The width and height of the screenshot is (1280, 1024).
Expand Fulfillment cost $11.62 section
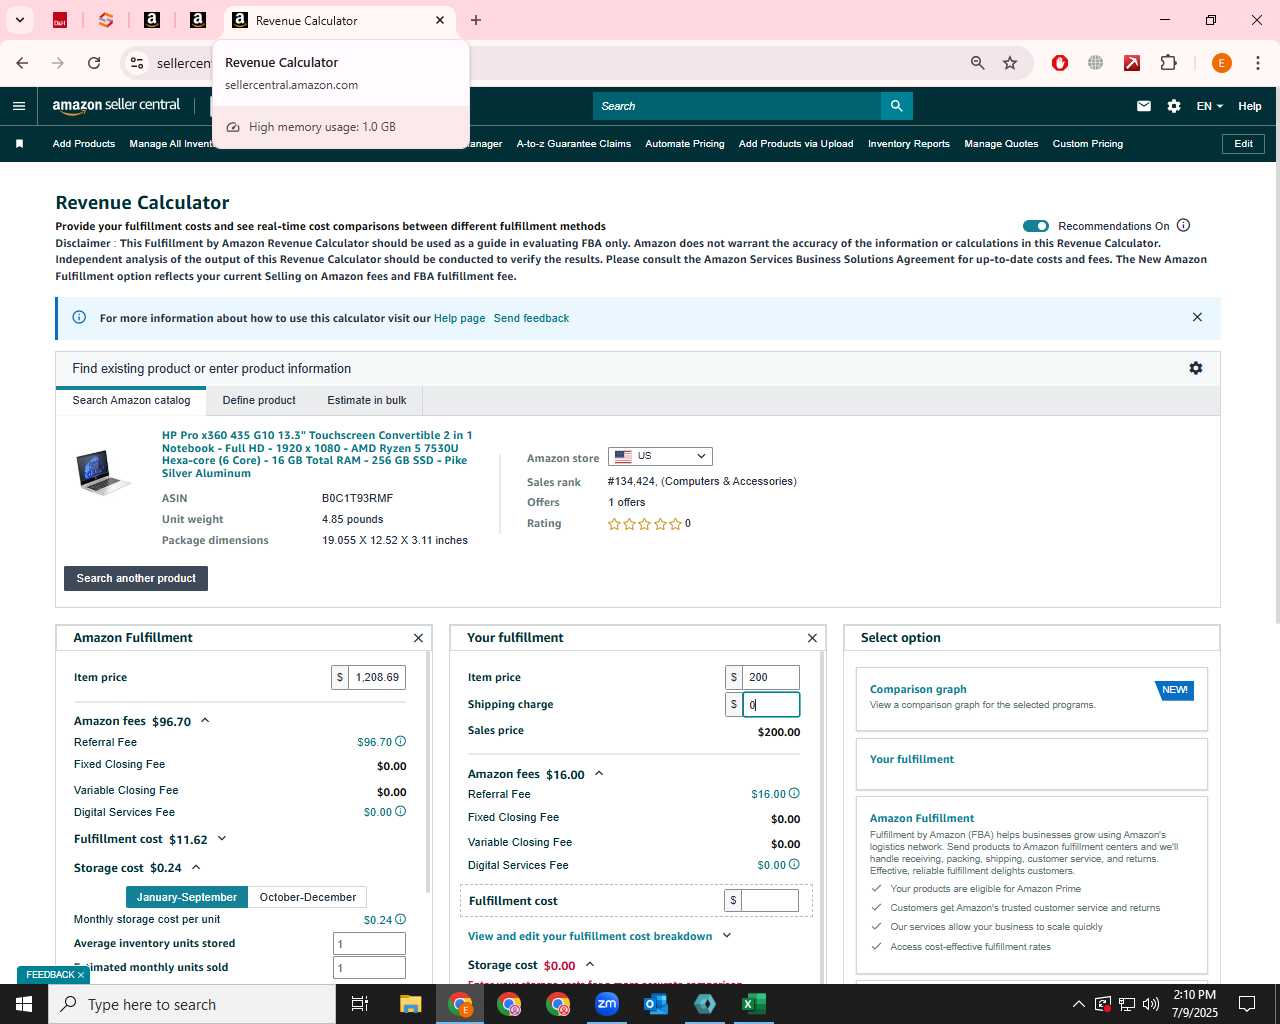222,839
